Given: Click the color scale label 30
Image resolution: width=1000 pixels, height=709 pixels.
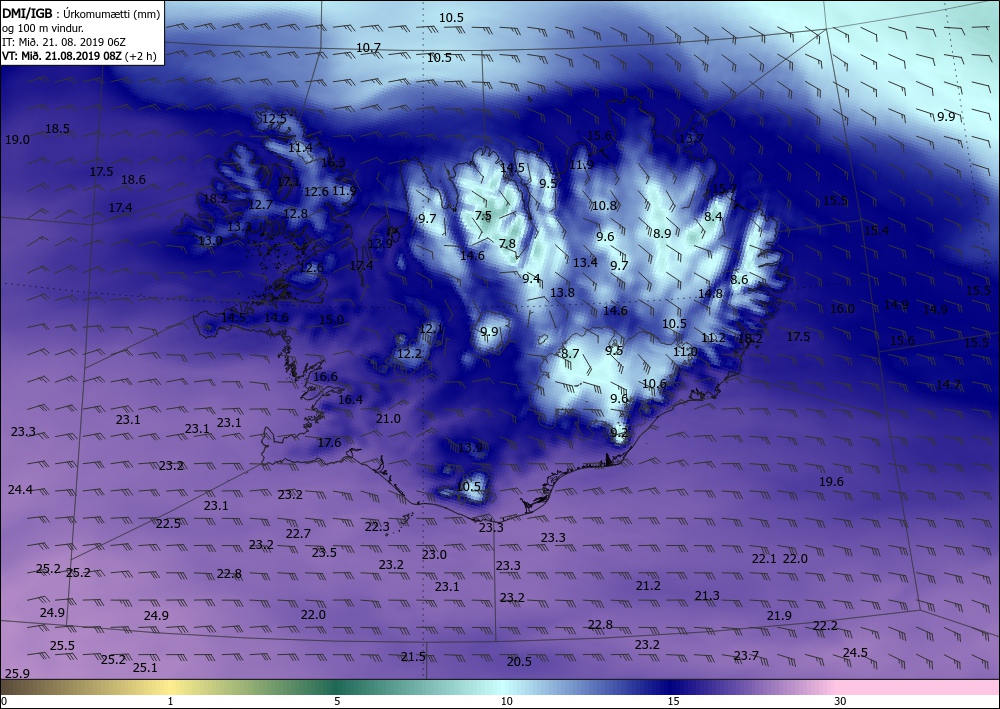Looking at the screenshot, I should click(840, 701).
